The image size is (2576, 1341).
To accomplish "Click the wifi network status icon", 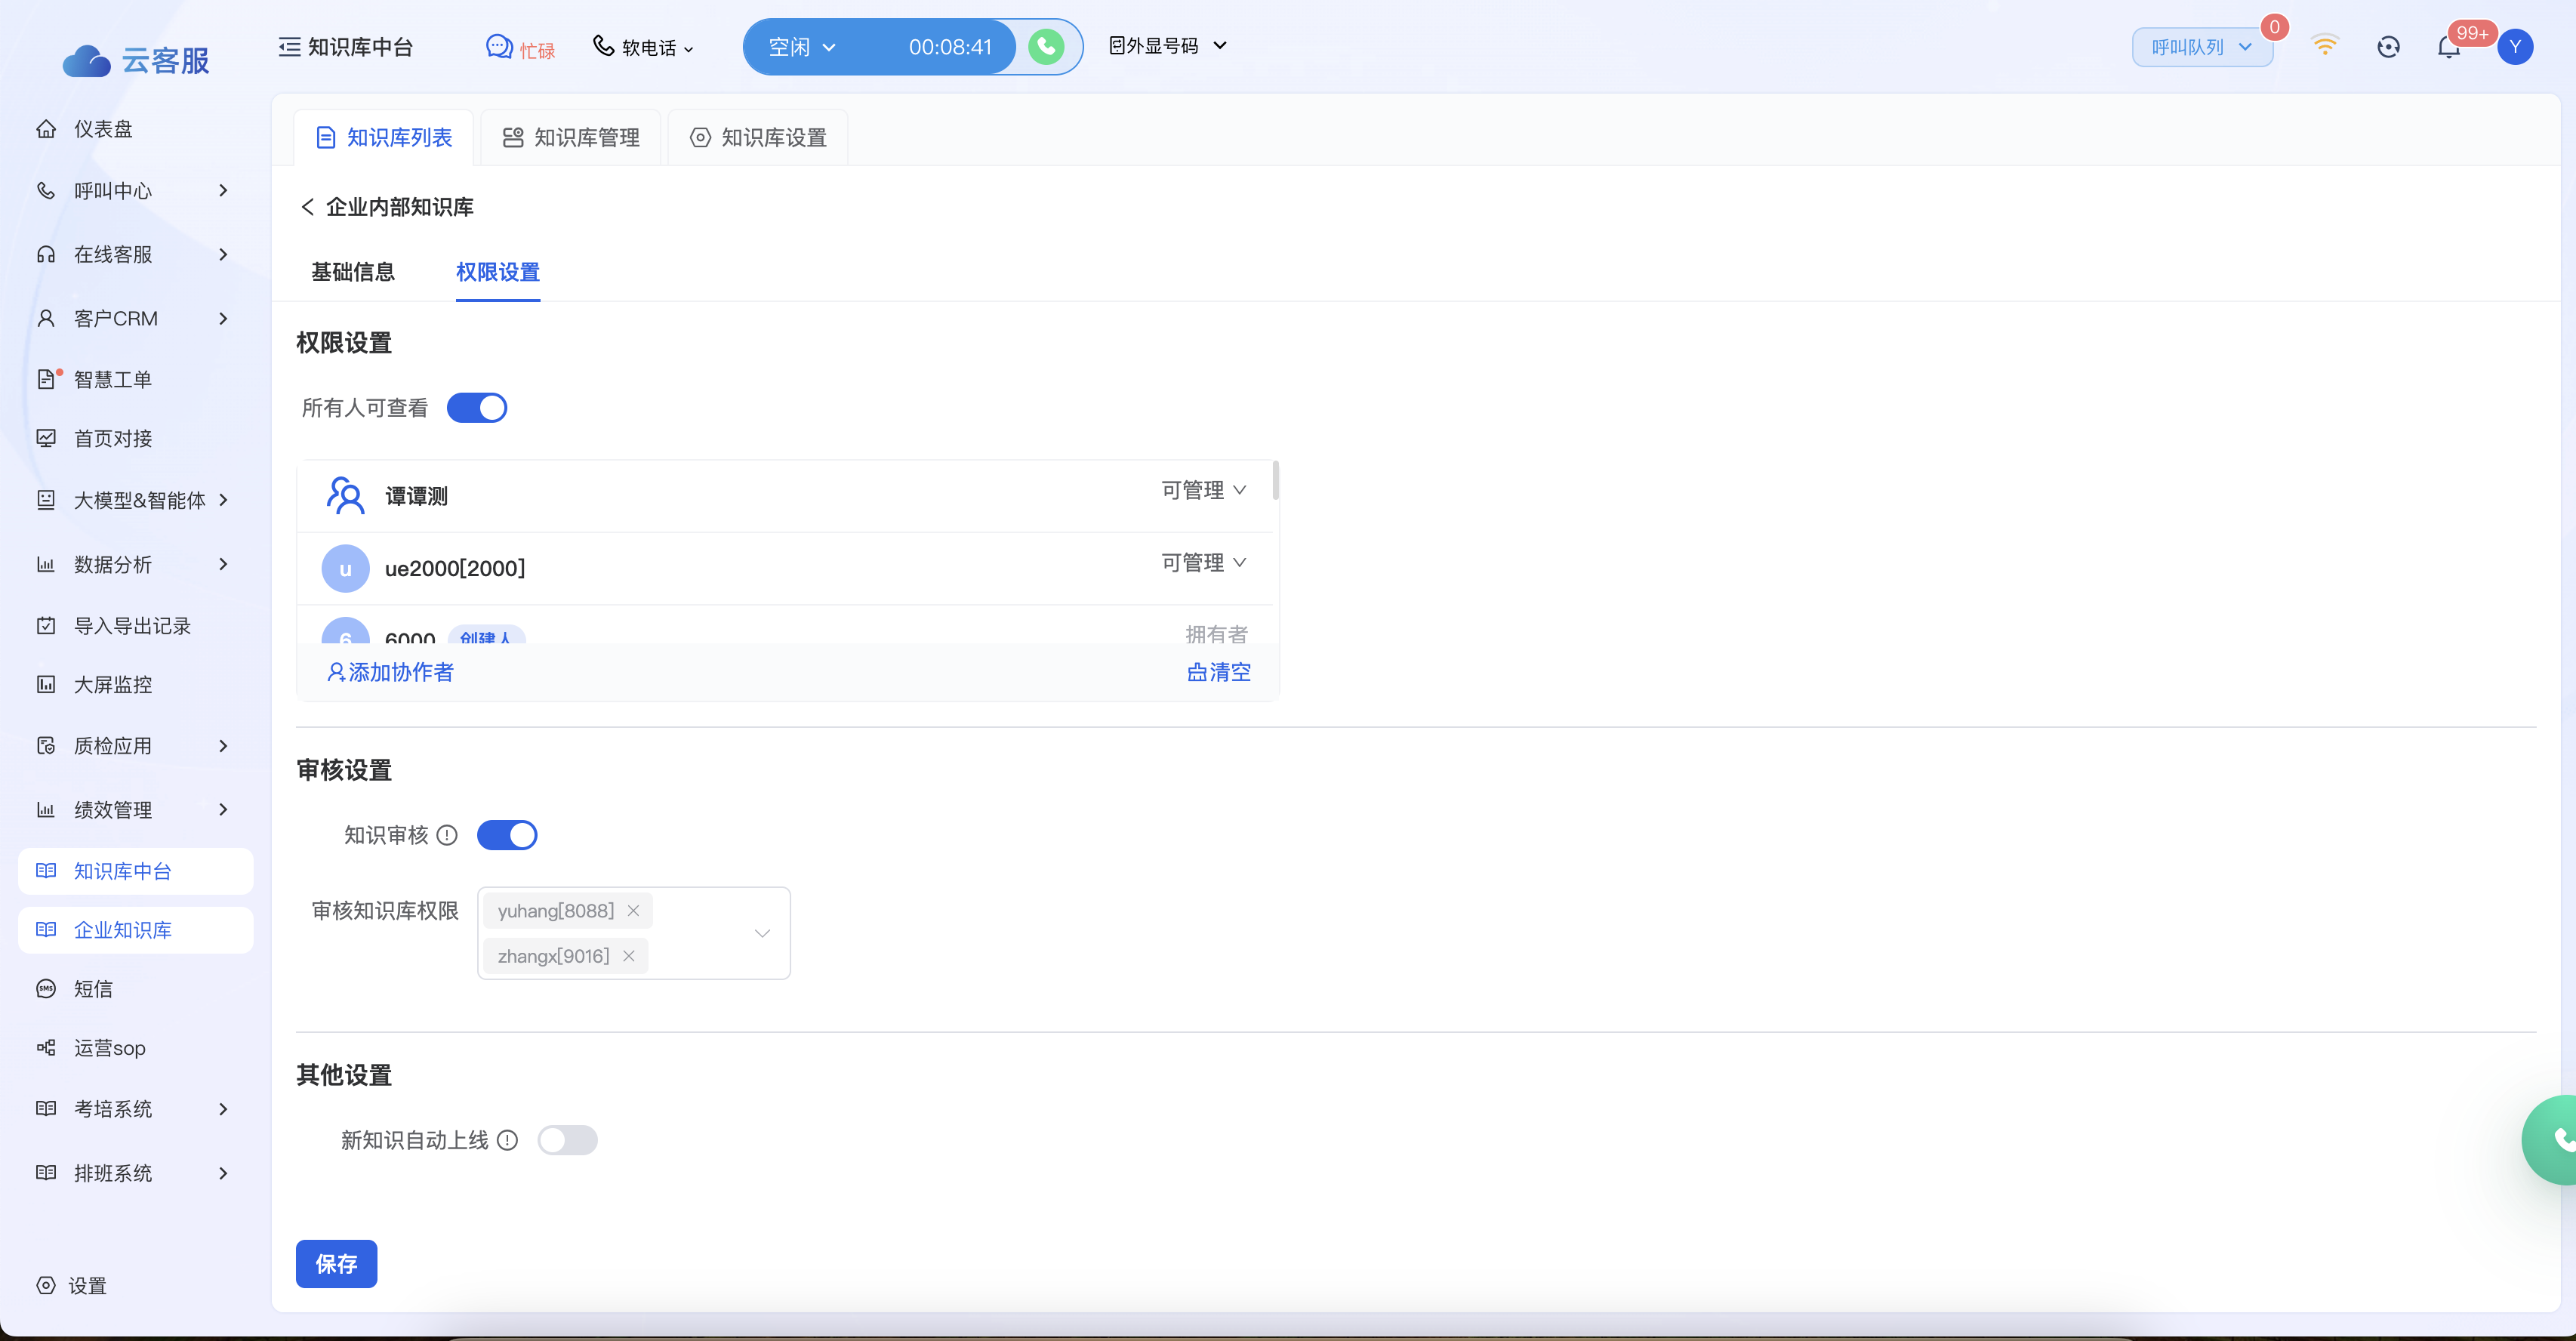I will [x=2325, y=46].
